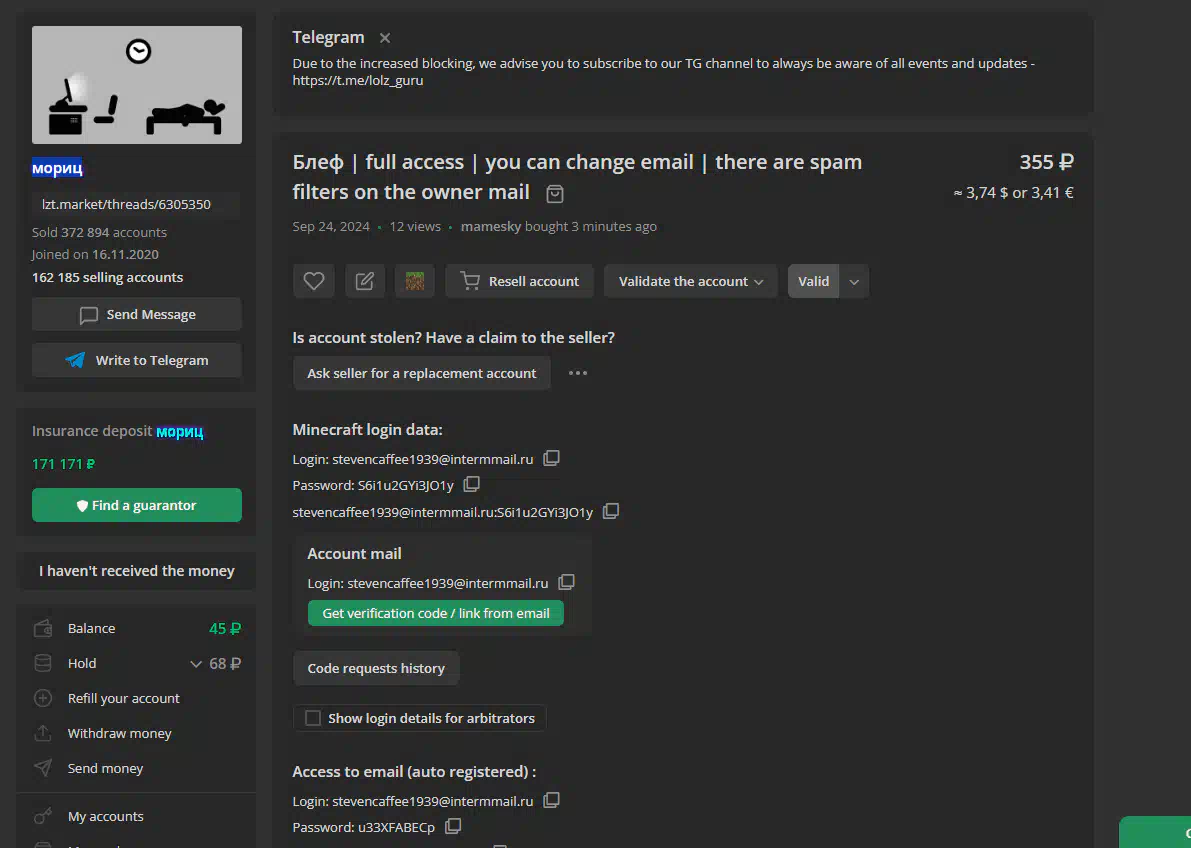The height and width of the screenshot is (848, 1191).
Task: Click the 355 ₽ price text
Action: coord(1046,162)
